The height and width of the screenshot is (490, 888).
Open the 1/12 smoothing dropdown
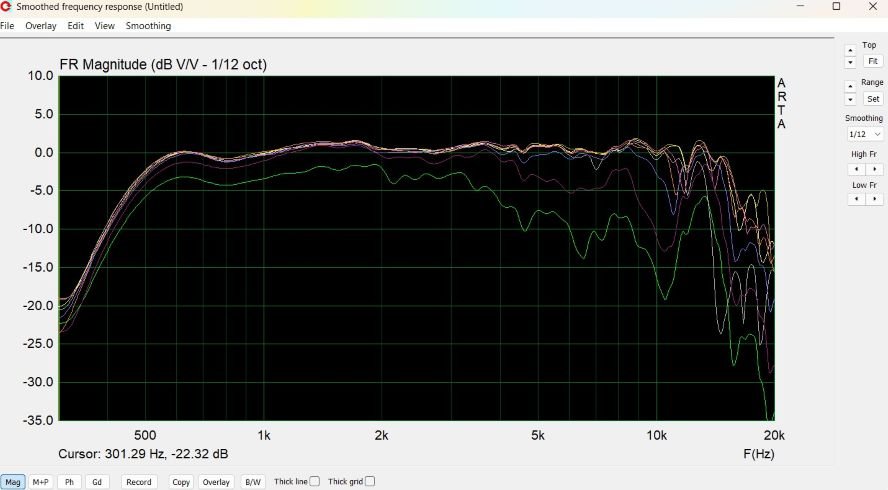[865, 134]
